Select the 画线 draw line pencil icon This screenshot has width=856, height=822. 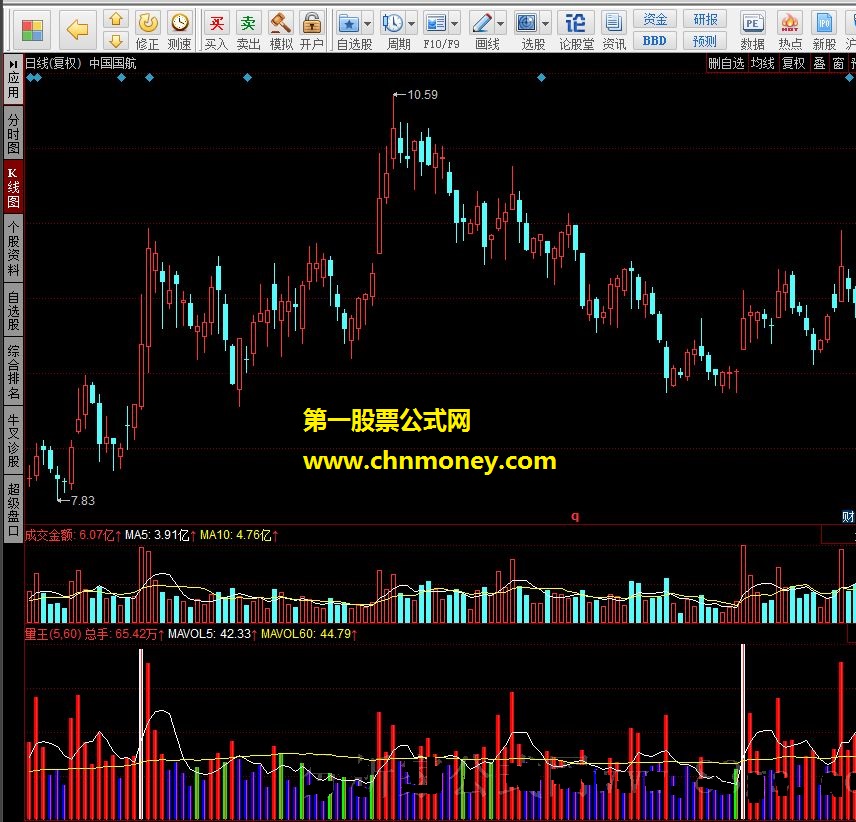pyautogui.click(x=482, y=23)
